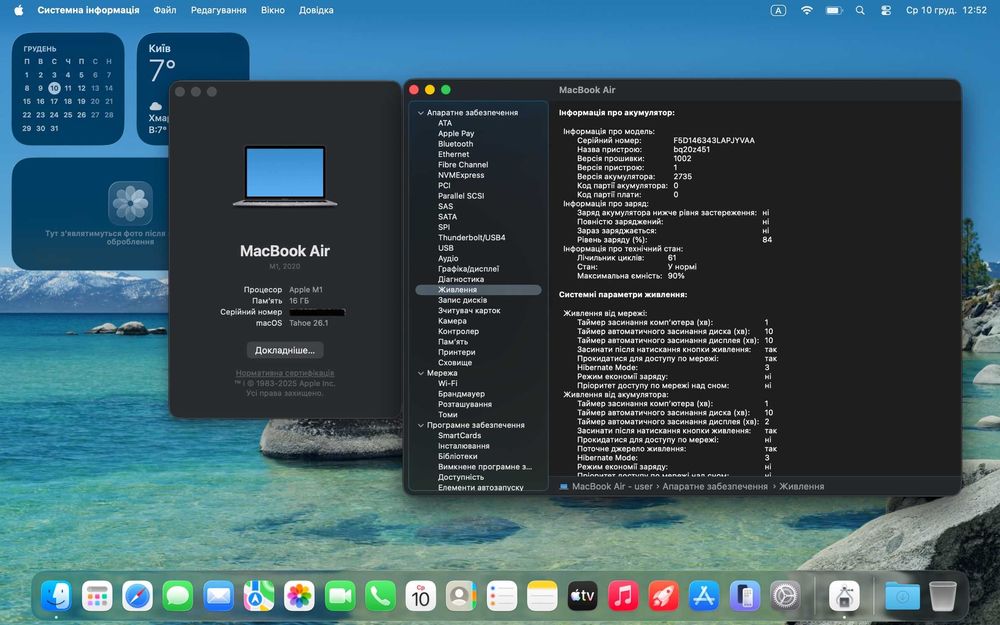Screen dimensions: 1000x625
Task: Collapse the Апаратне забезпечення section
Action: click(x=421, y=113)
